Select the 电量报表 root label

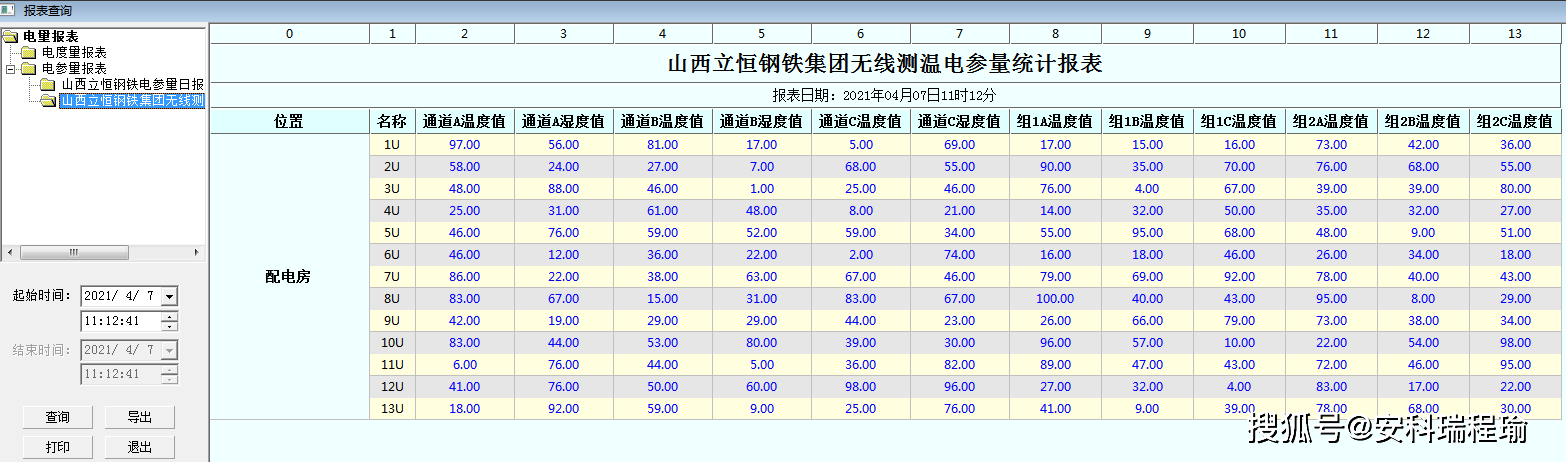tap(51, 37)
